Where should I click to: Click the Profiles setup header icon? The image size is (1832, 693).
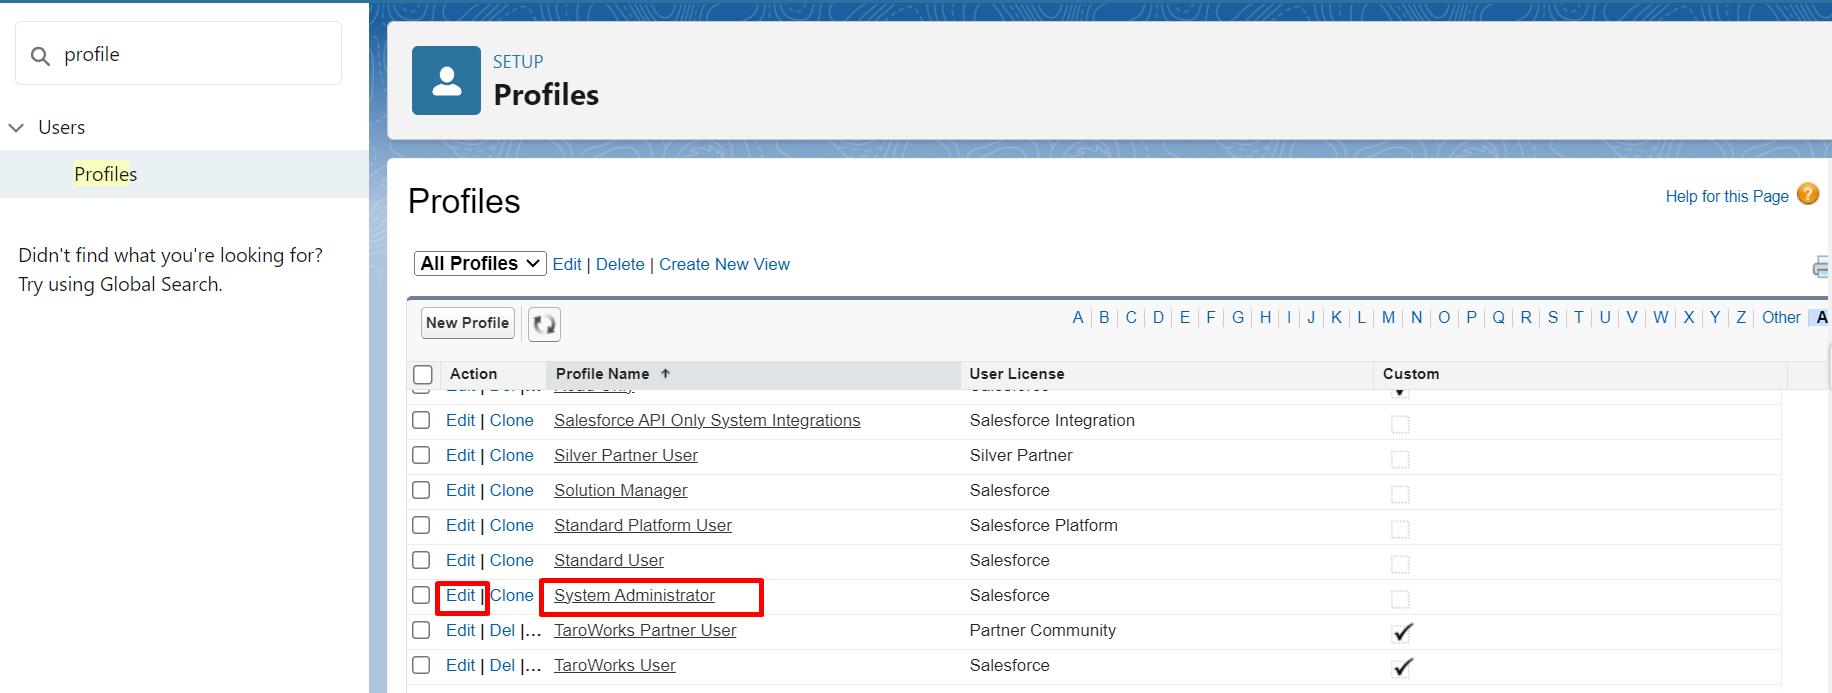pyautogui.click(x=446, y=81)
